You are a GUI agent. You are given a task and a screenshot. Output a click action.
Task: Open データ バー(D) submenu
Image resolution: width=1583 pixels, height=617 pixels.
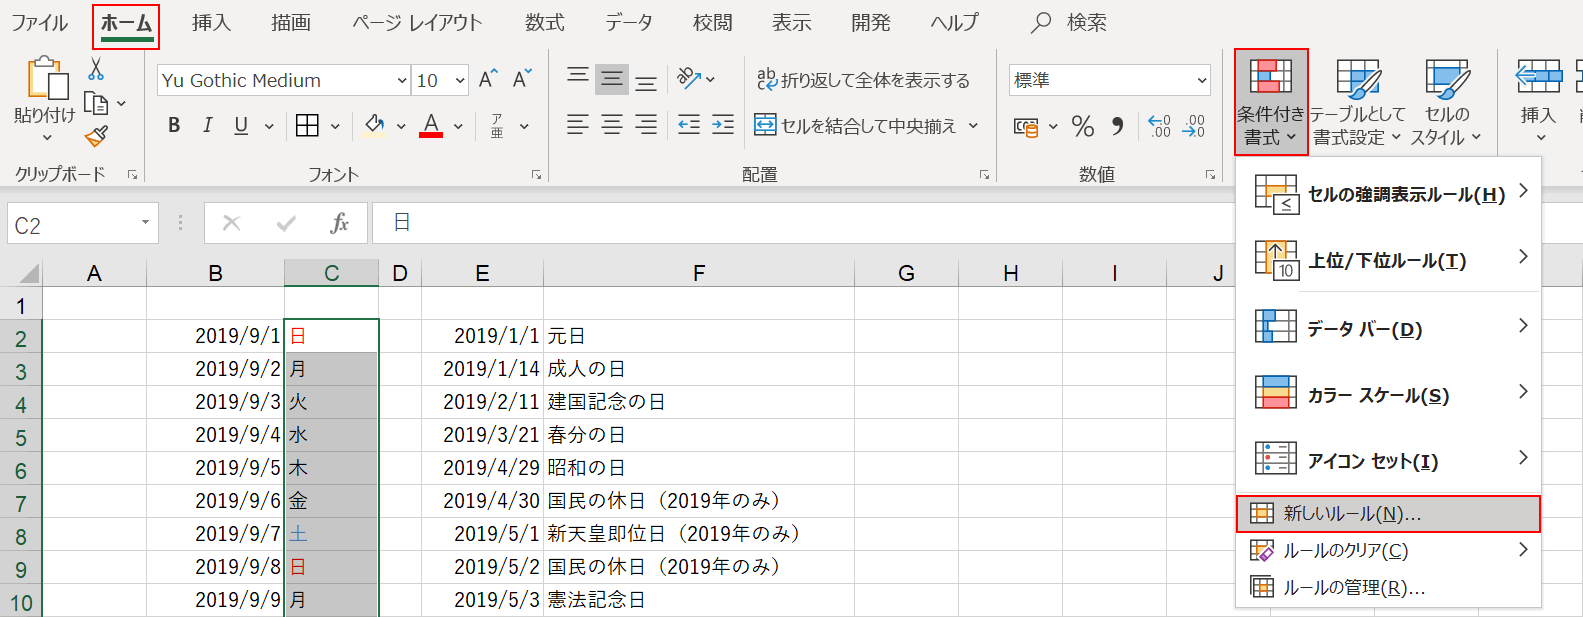[1389, 328]
